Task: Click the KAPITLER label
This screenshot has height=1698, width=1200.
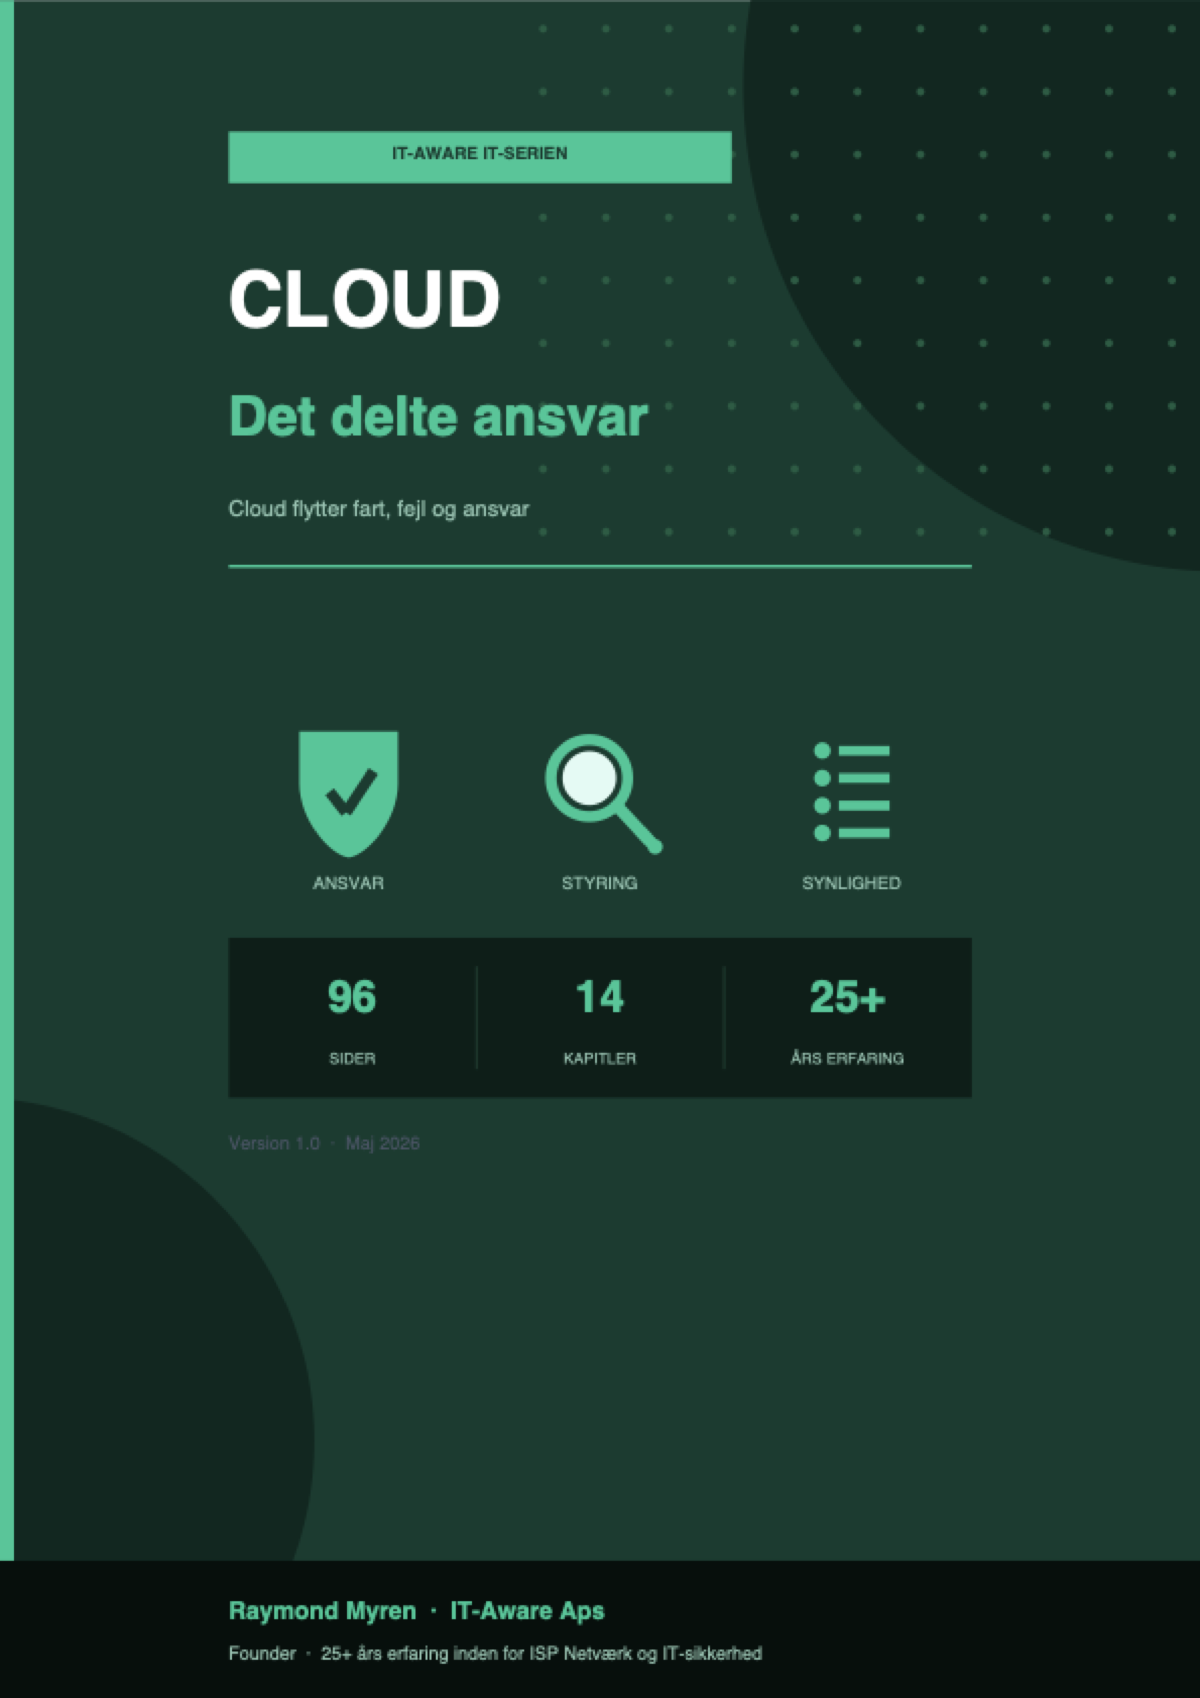Action: [600, 1058]
